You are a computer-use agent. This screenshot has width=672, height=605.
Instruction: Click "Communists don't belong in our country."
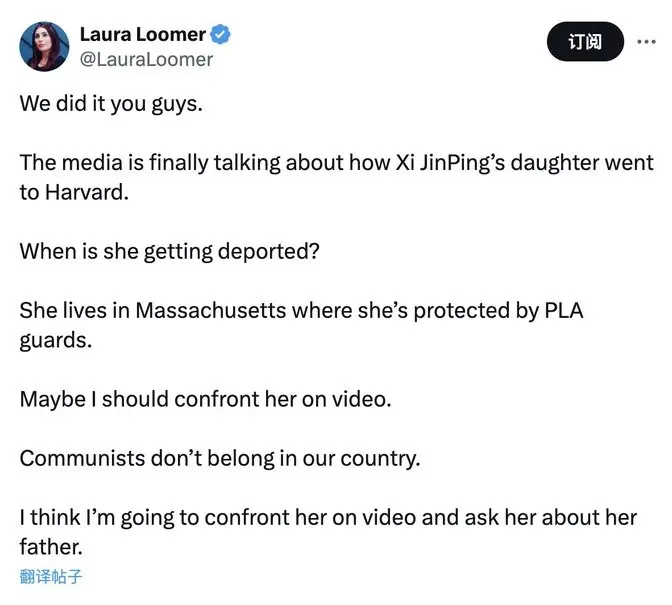click(x=220, y=458)
